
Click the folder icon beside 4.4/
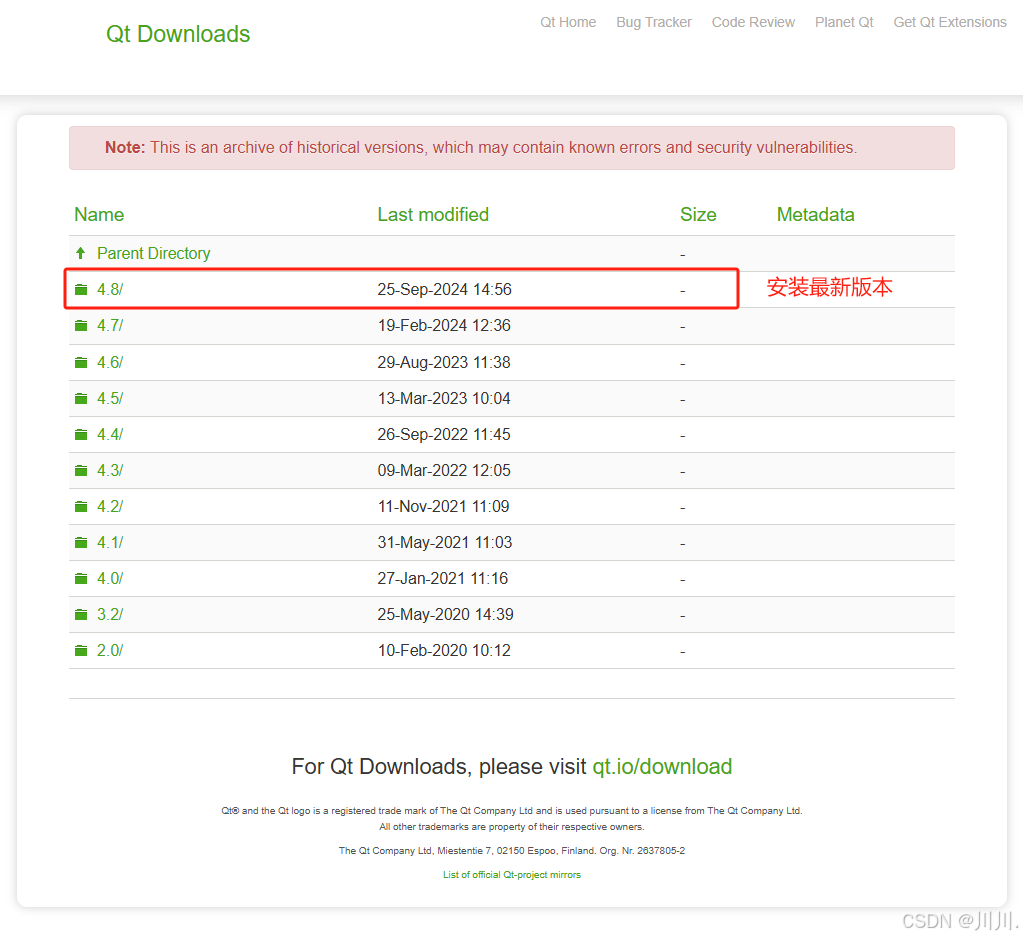(x=81, y=434)
